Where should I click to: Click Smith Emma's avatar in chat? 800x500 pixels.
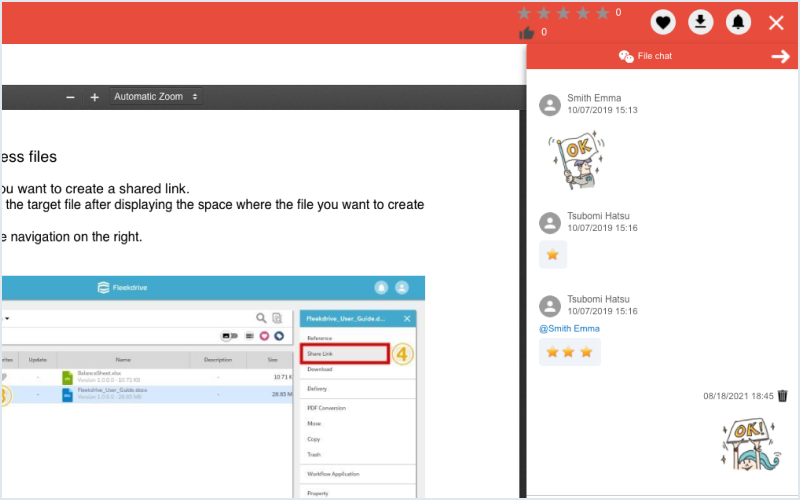click(550, 105)
